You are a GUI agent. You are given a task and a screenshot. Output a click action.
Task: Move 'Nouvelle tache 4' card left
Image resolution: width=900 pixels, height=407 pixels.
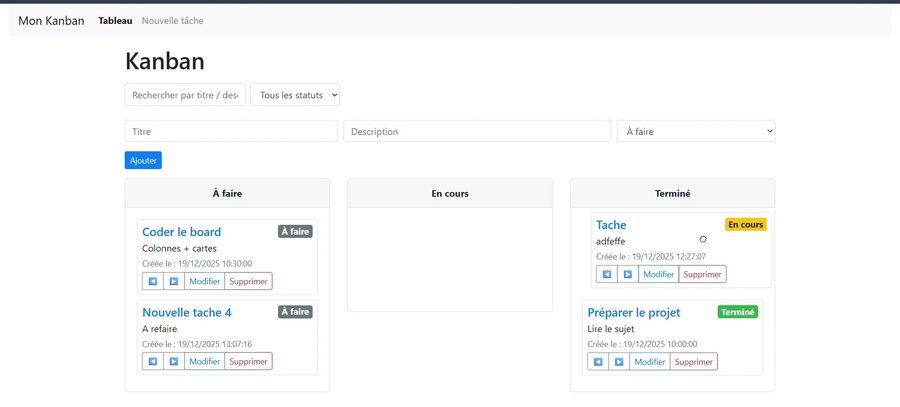click(153, 362)
